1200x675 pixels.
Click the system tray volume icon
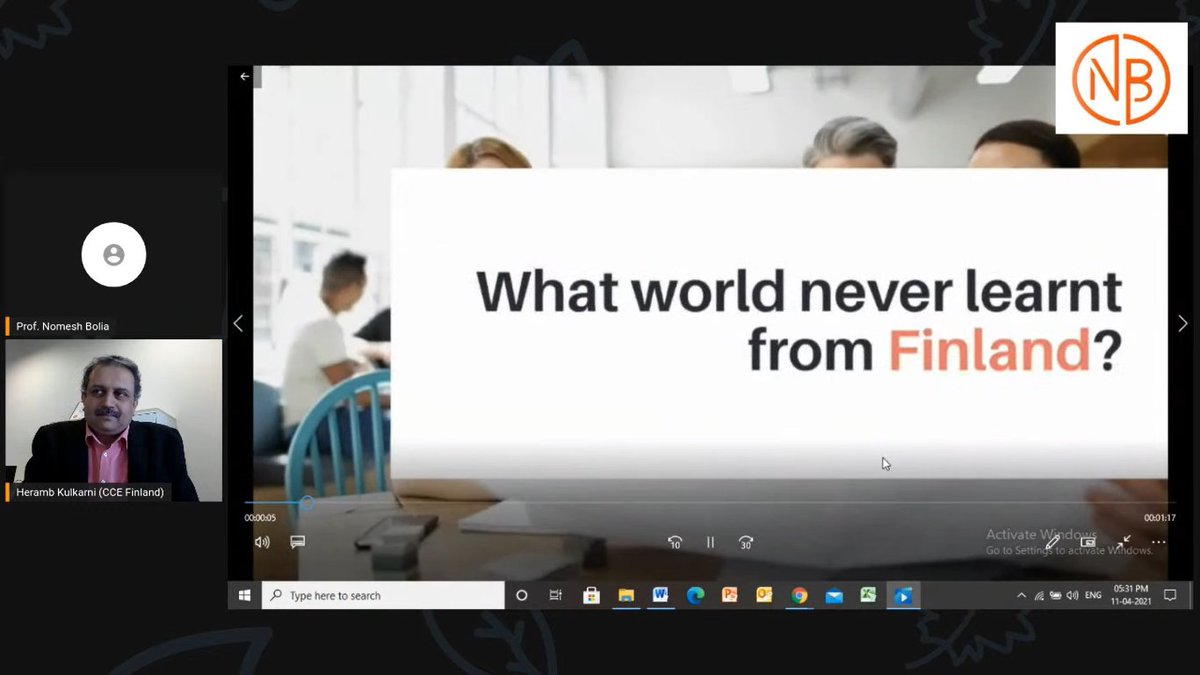pos(1072,595)
